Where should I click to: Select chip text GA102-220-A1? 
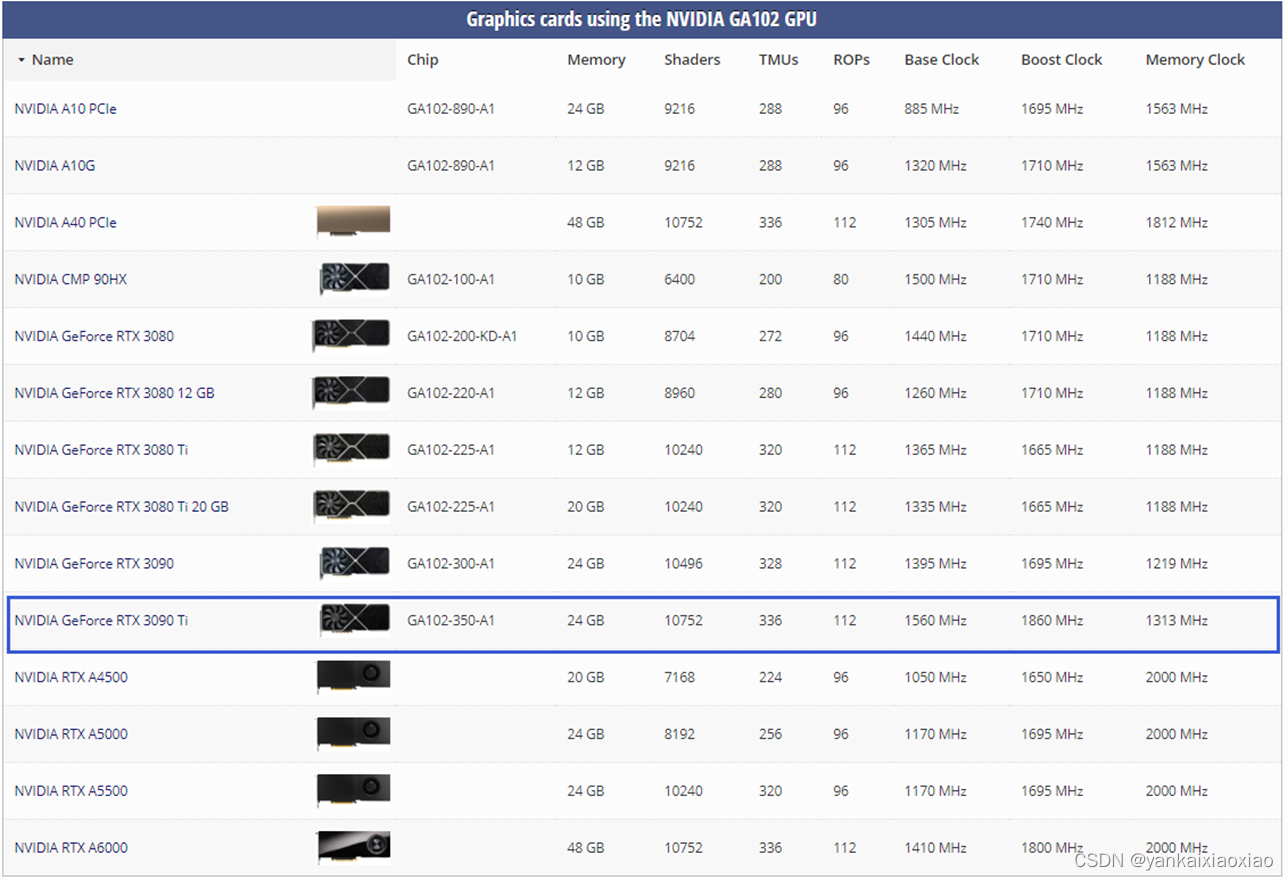(x=451, y=394)
